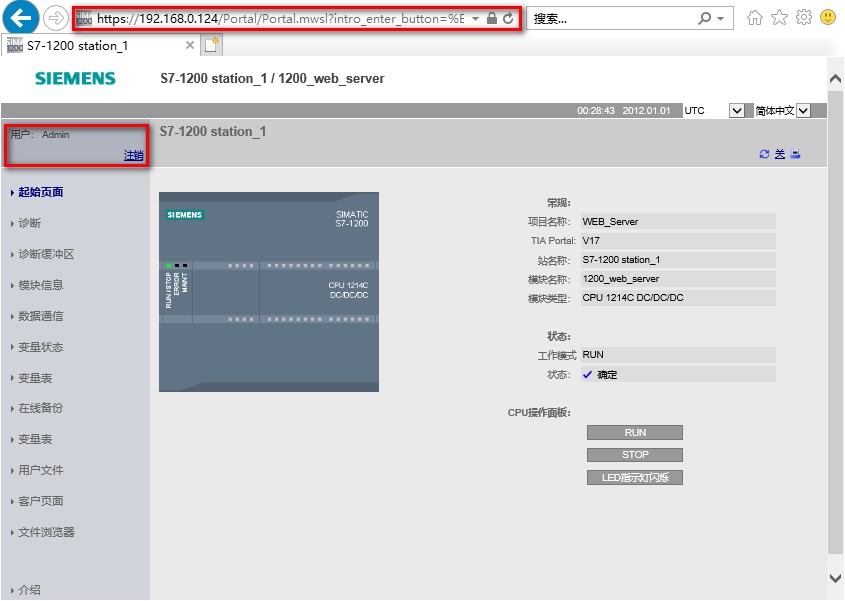Viewport: 845px width, 601px height.
Task: Open browser Tools gear icon
Action: click(x=804, y=18)
